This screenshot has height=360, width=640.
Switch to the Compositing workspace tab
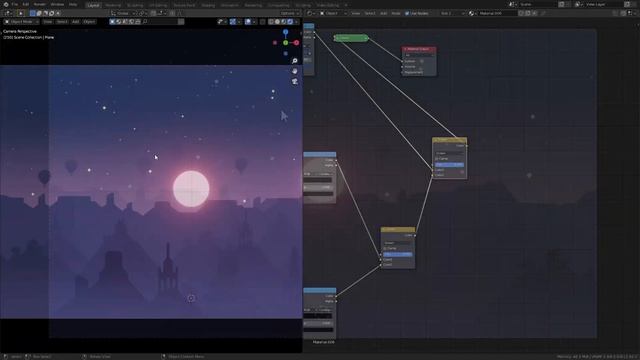click(278, 5)
